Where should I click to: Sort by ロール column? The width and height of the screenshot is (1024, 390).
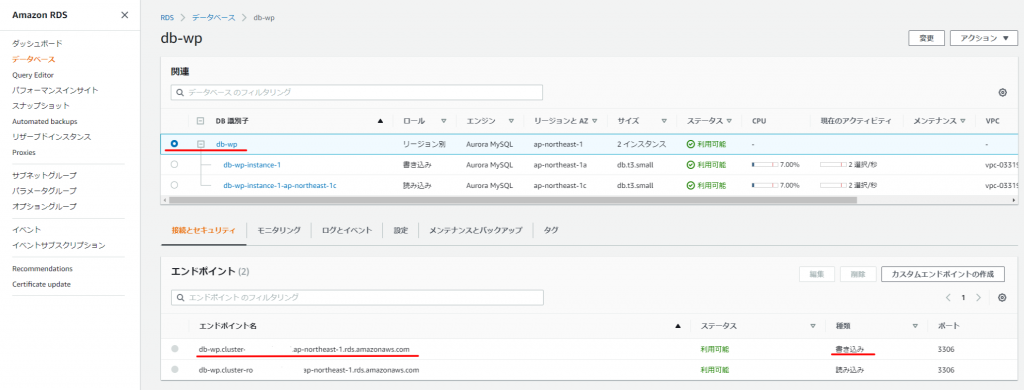(443, 121)
